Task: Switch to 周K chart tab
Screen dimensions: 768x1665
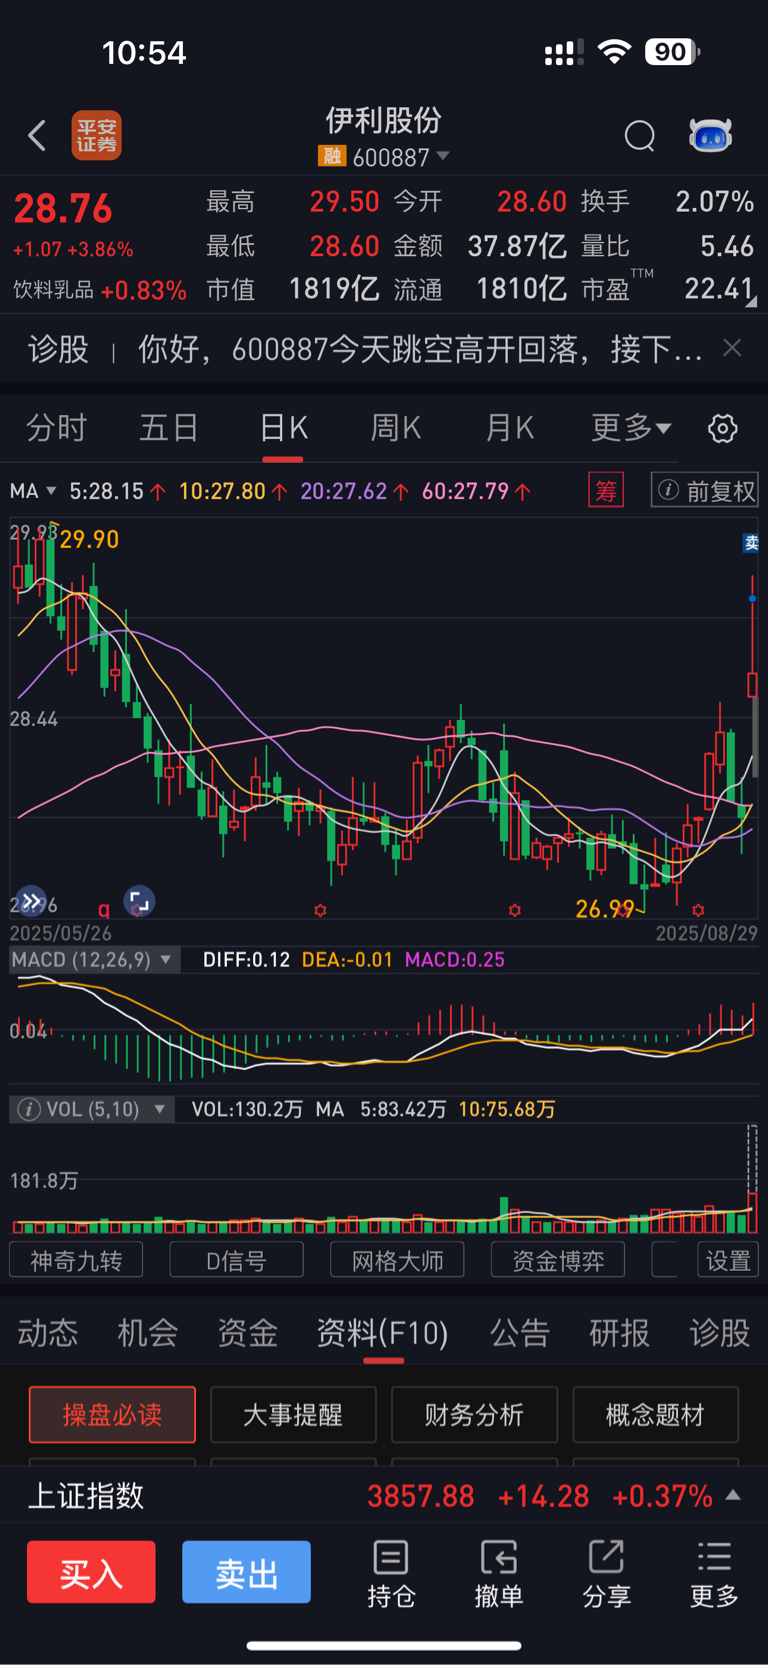Action: 396,428
